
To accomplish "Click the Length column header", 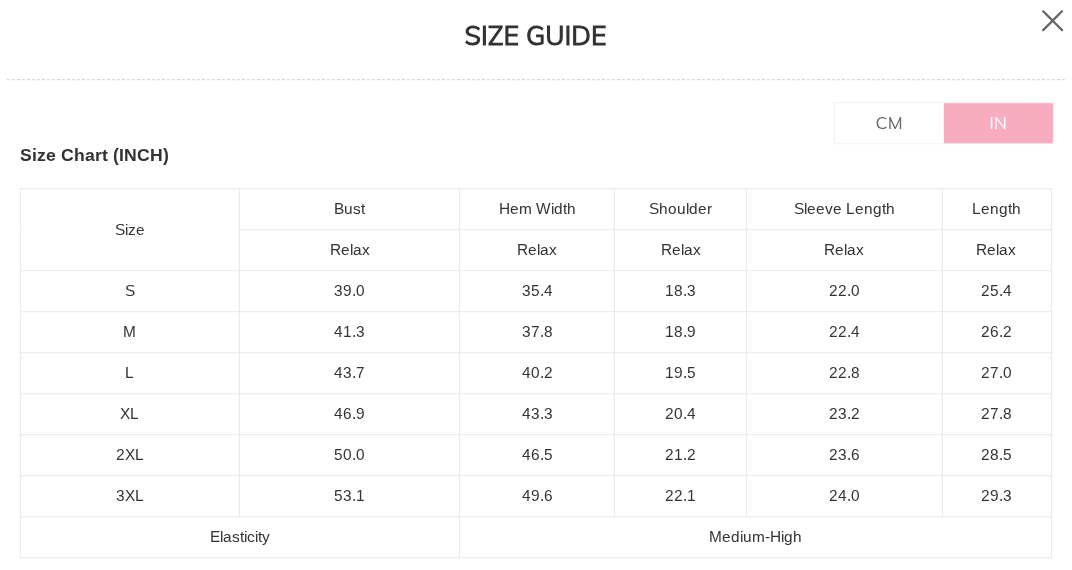I will [996, 209].
